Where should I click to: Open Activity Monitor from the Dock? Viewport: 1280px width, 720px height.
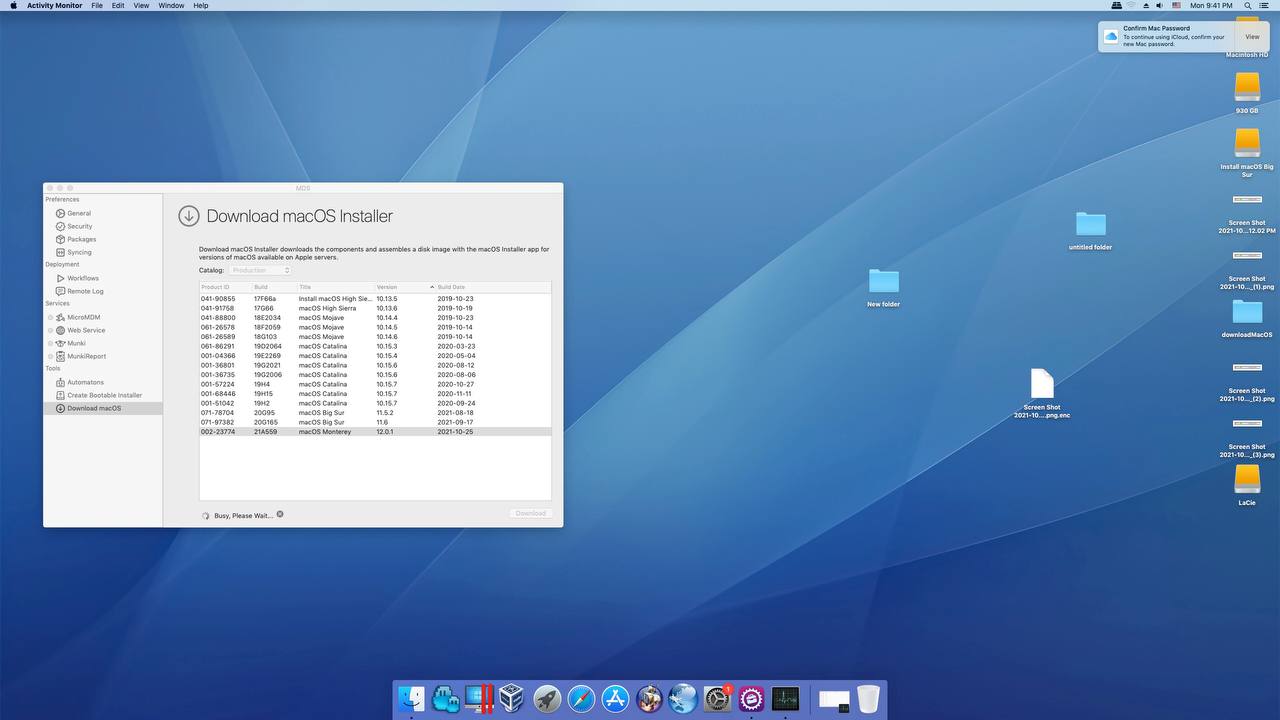point(785,698)
